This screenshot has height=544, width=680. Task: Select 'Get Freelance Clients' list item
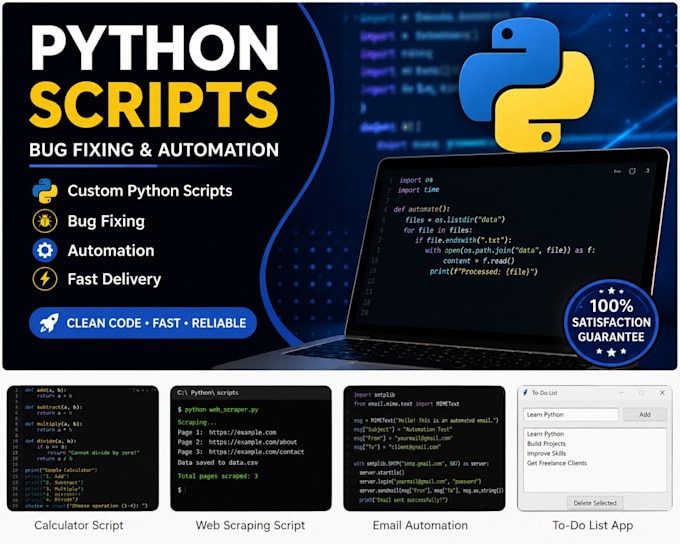click(x=556, y=463)
